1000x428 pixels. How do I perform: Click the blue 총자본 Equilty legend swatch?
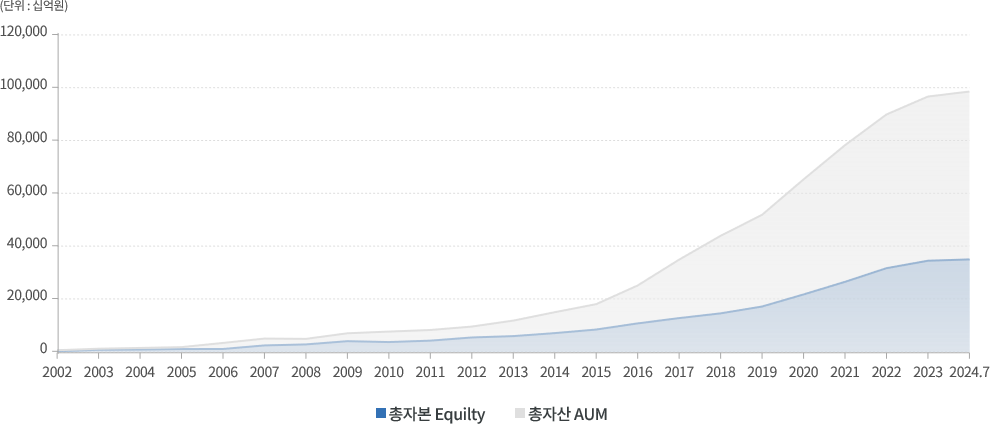[x=381, y=413]
